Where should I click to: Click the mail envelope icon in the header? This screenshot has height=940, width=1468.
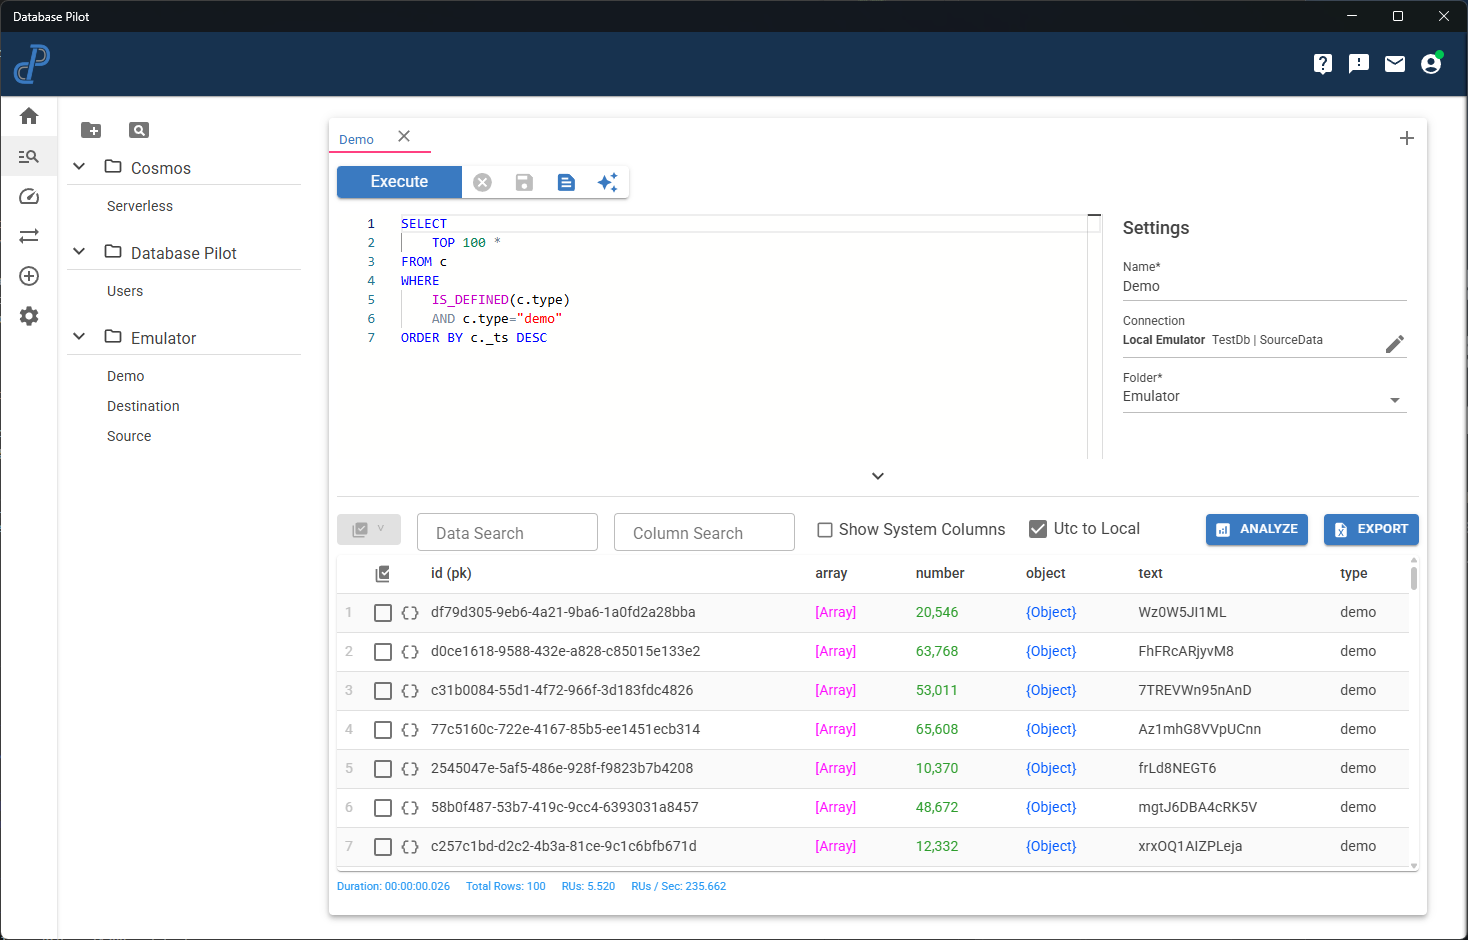click(1394, 63)
